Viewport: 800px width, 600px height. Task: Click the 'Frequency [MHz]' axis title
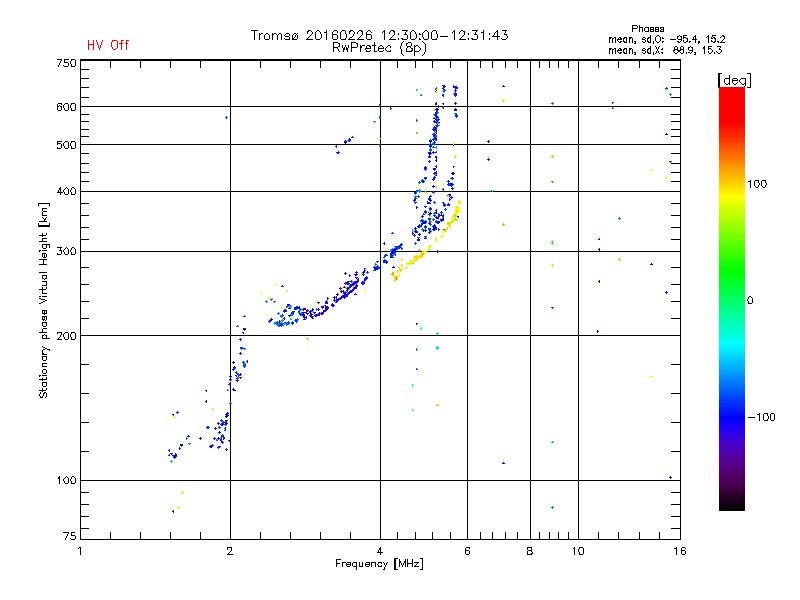pos(379,564)
